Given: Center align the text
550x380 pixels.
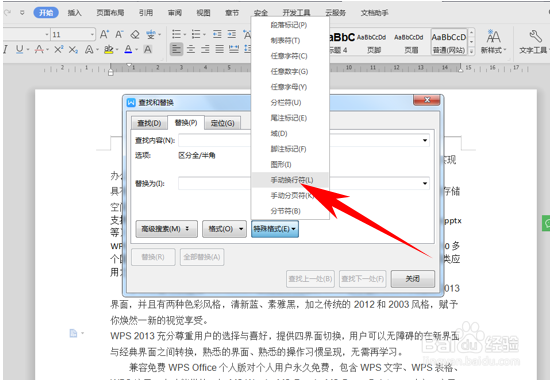Looking at the screenshot, I should [x=191, y=49].
